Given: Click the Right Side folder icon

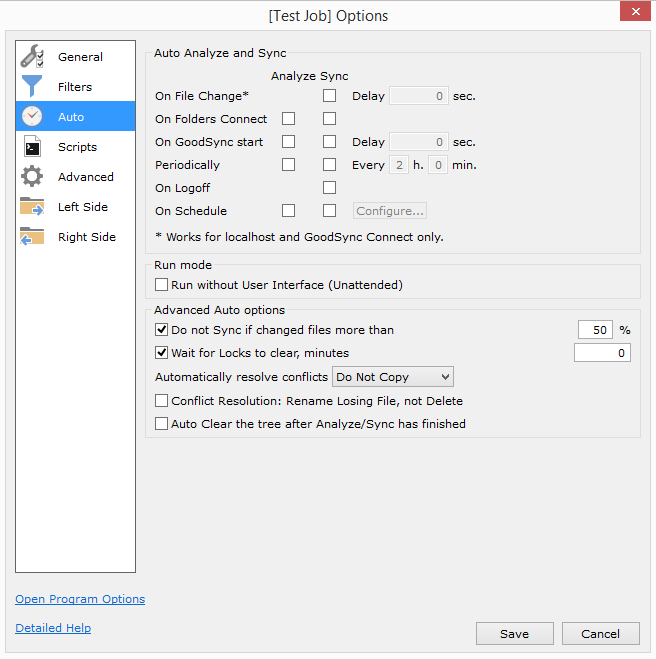Looking at the screenshot, I should (32, 237).
